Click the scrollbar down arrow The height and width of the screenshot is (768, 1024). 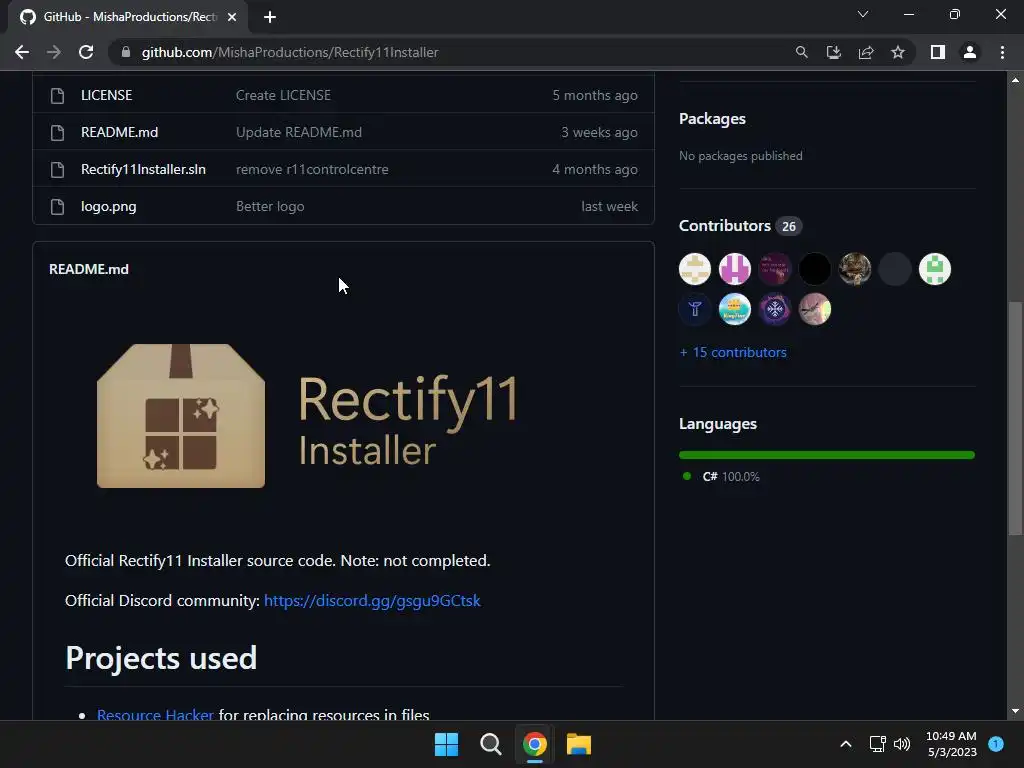(x=1015, y=711)
